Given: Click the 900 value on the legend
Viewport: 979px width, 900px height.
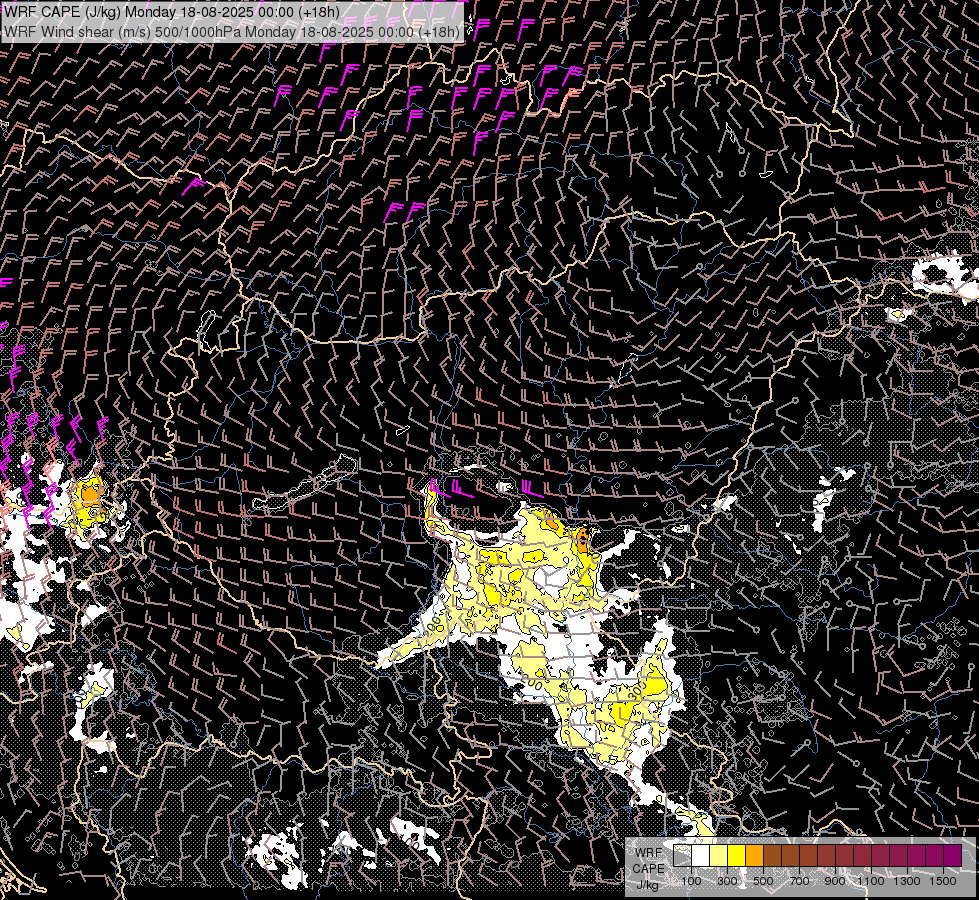Looking at the screenshot, I should (x=835, y=881).
